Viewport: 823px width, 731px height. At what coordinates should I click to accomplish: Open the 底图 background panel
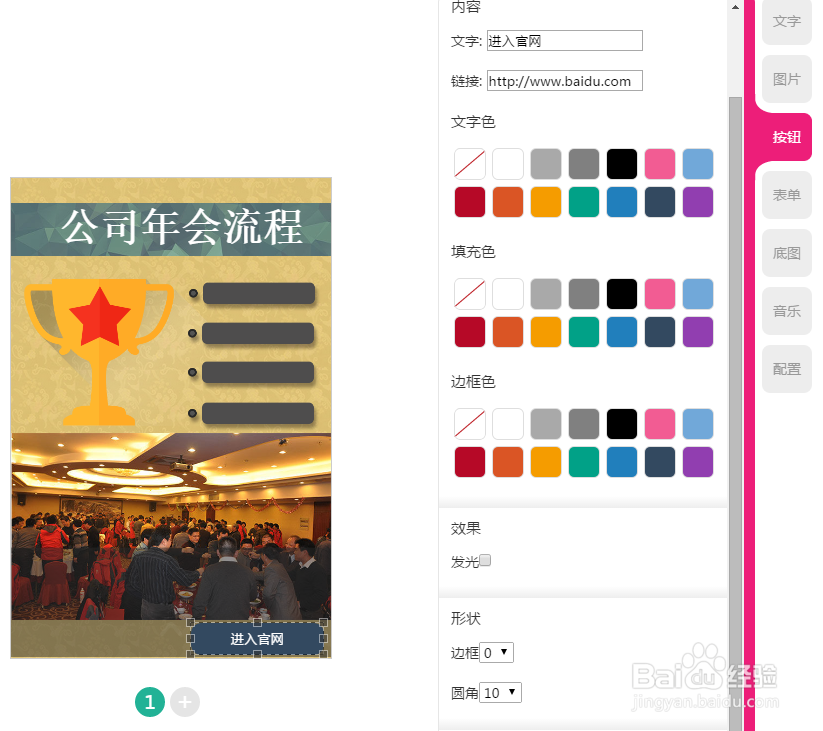786,253
